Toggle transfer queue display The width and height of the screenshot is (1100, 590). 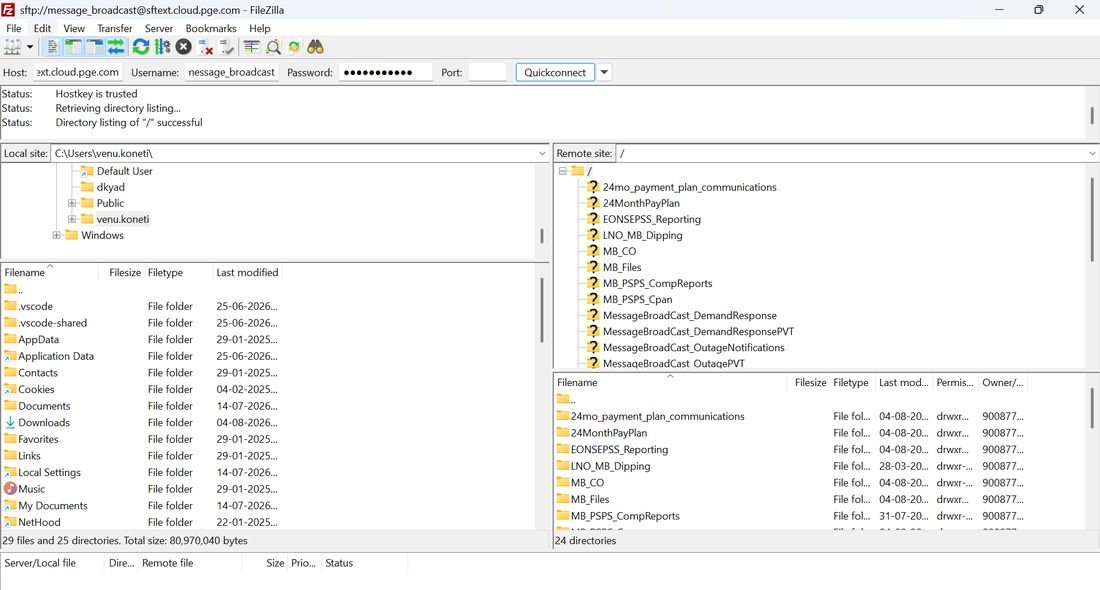click(116, 47)
